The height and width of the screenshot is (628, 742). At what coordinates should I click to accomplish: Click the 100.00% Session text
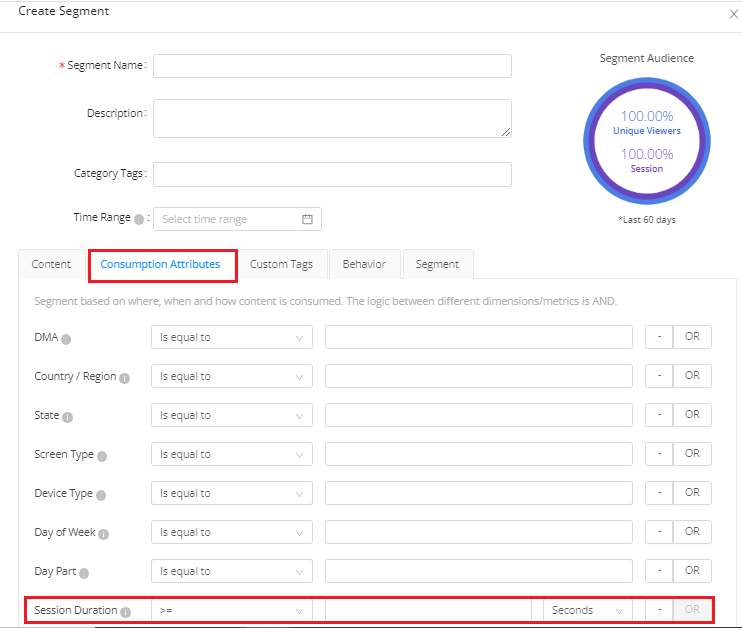click(647, 160)
